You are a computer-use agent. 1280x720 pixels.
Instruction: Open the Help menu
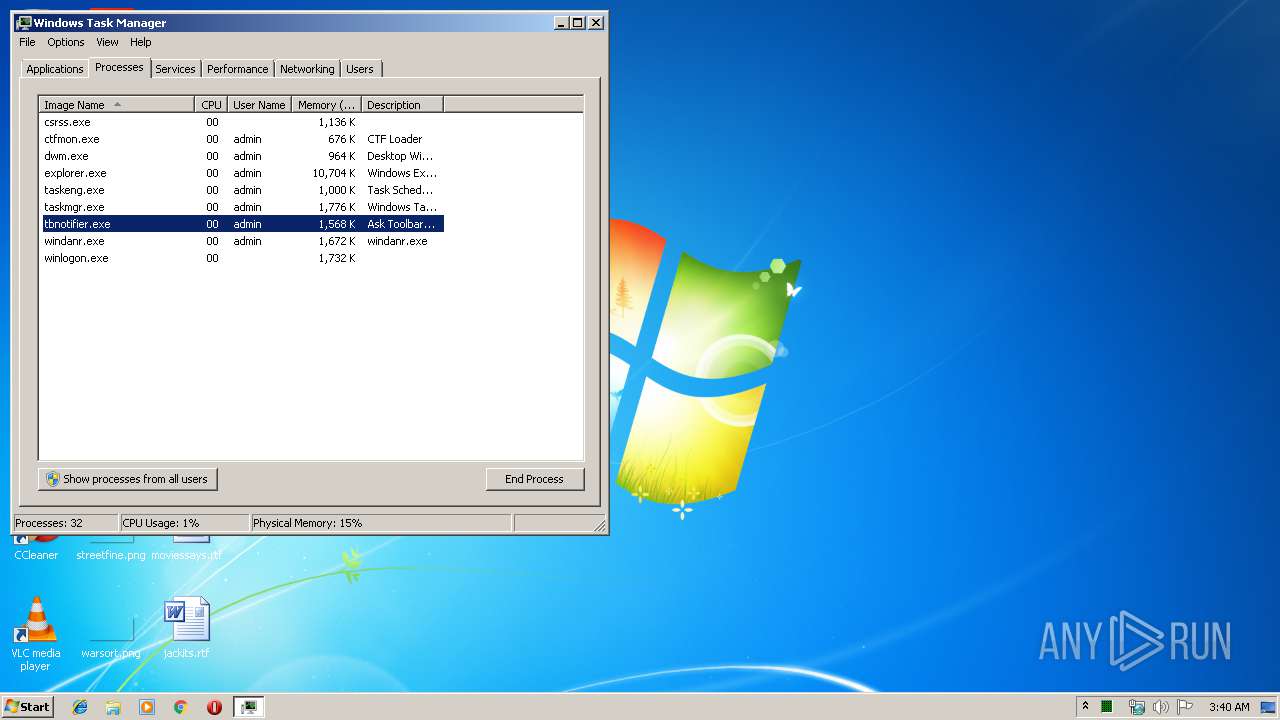(141, 42)
